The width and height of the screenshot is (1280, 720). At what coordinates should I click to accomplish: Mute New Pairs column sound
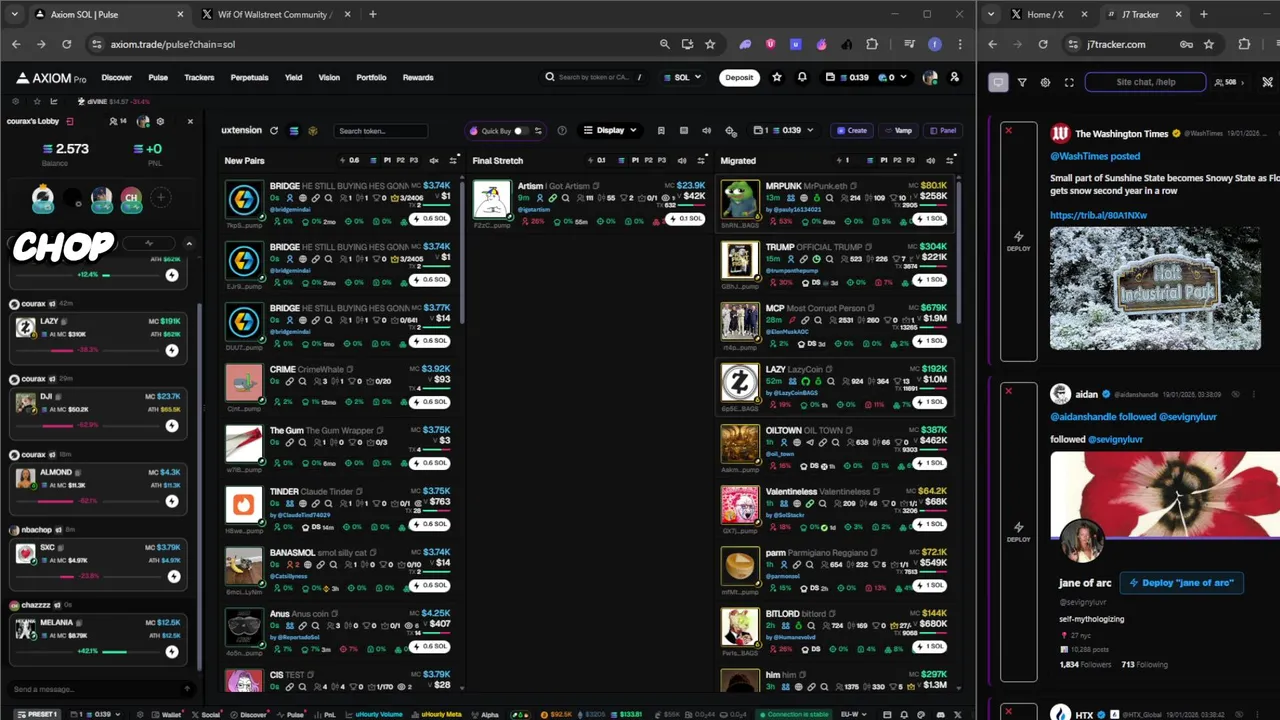click(x=434, y=160)
